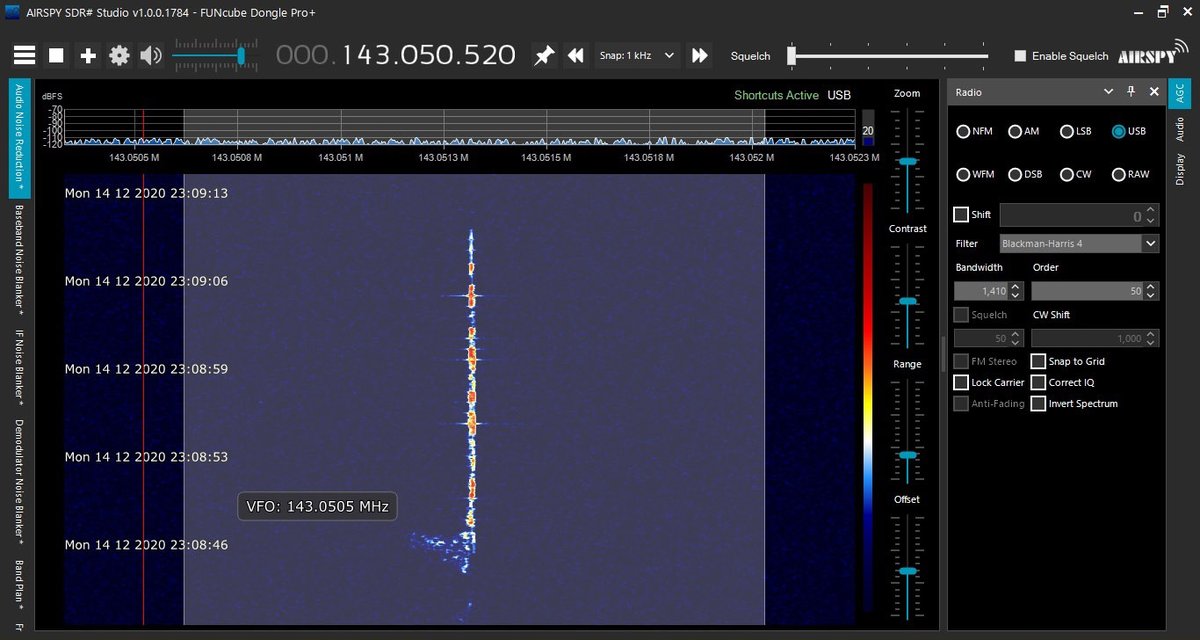
Task: Step frequency up with the forward arrows
Action: (x=700, y=56)
